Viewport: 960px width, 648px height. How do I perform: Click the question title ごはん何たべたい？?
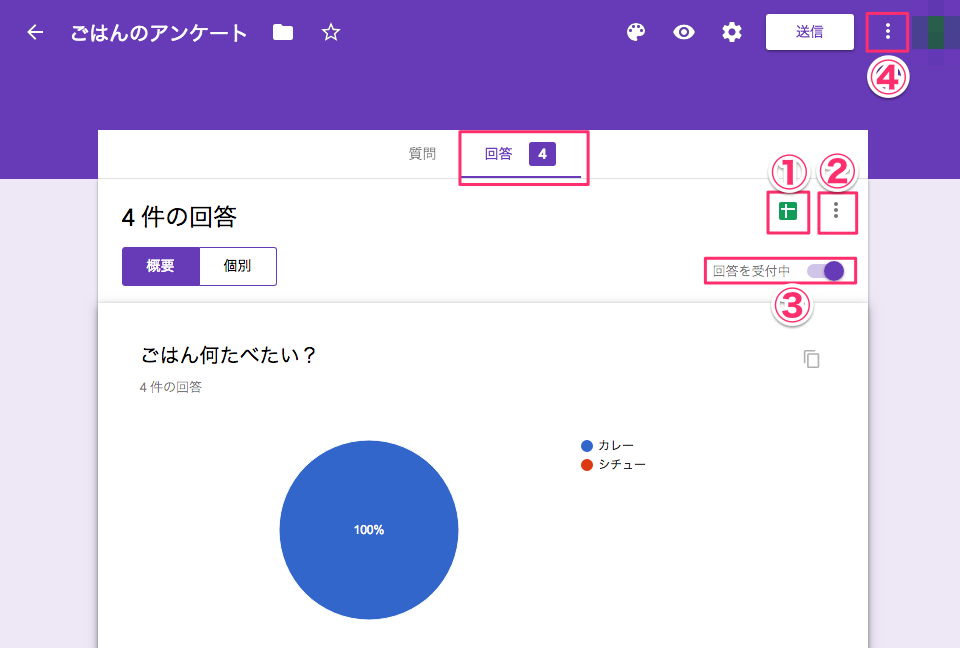click(x=228, y=355)
